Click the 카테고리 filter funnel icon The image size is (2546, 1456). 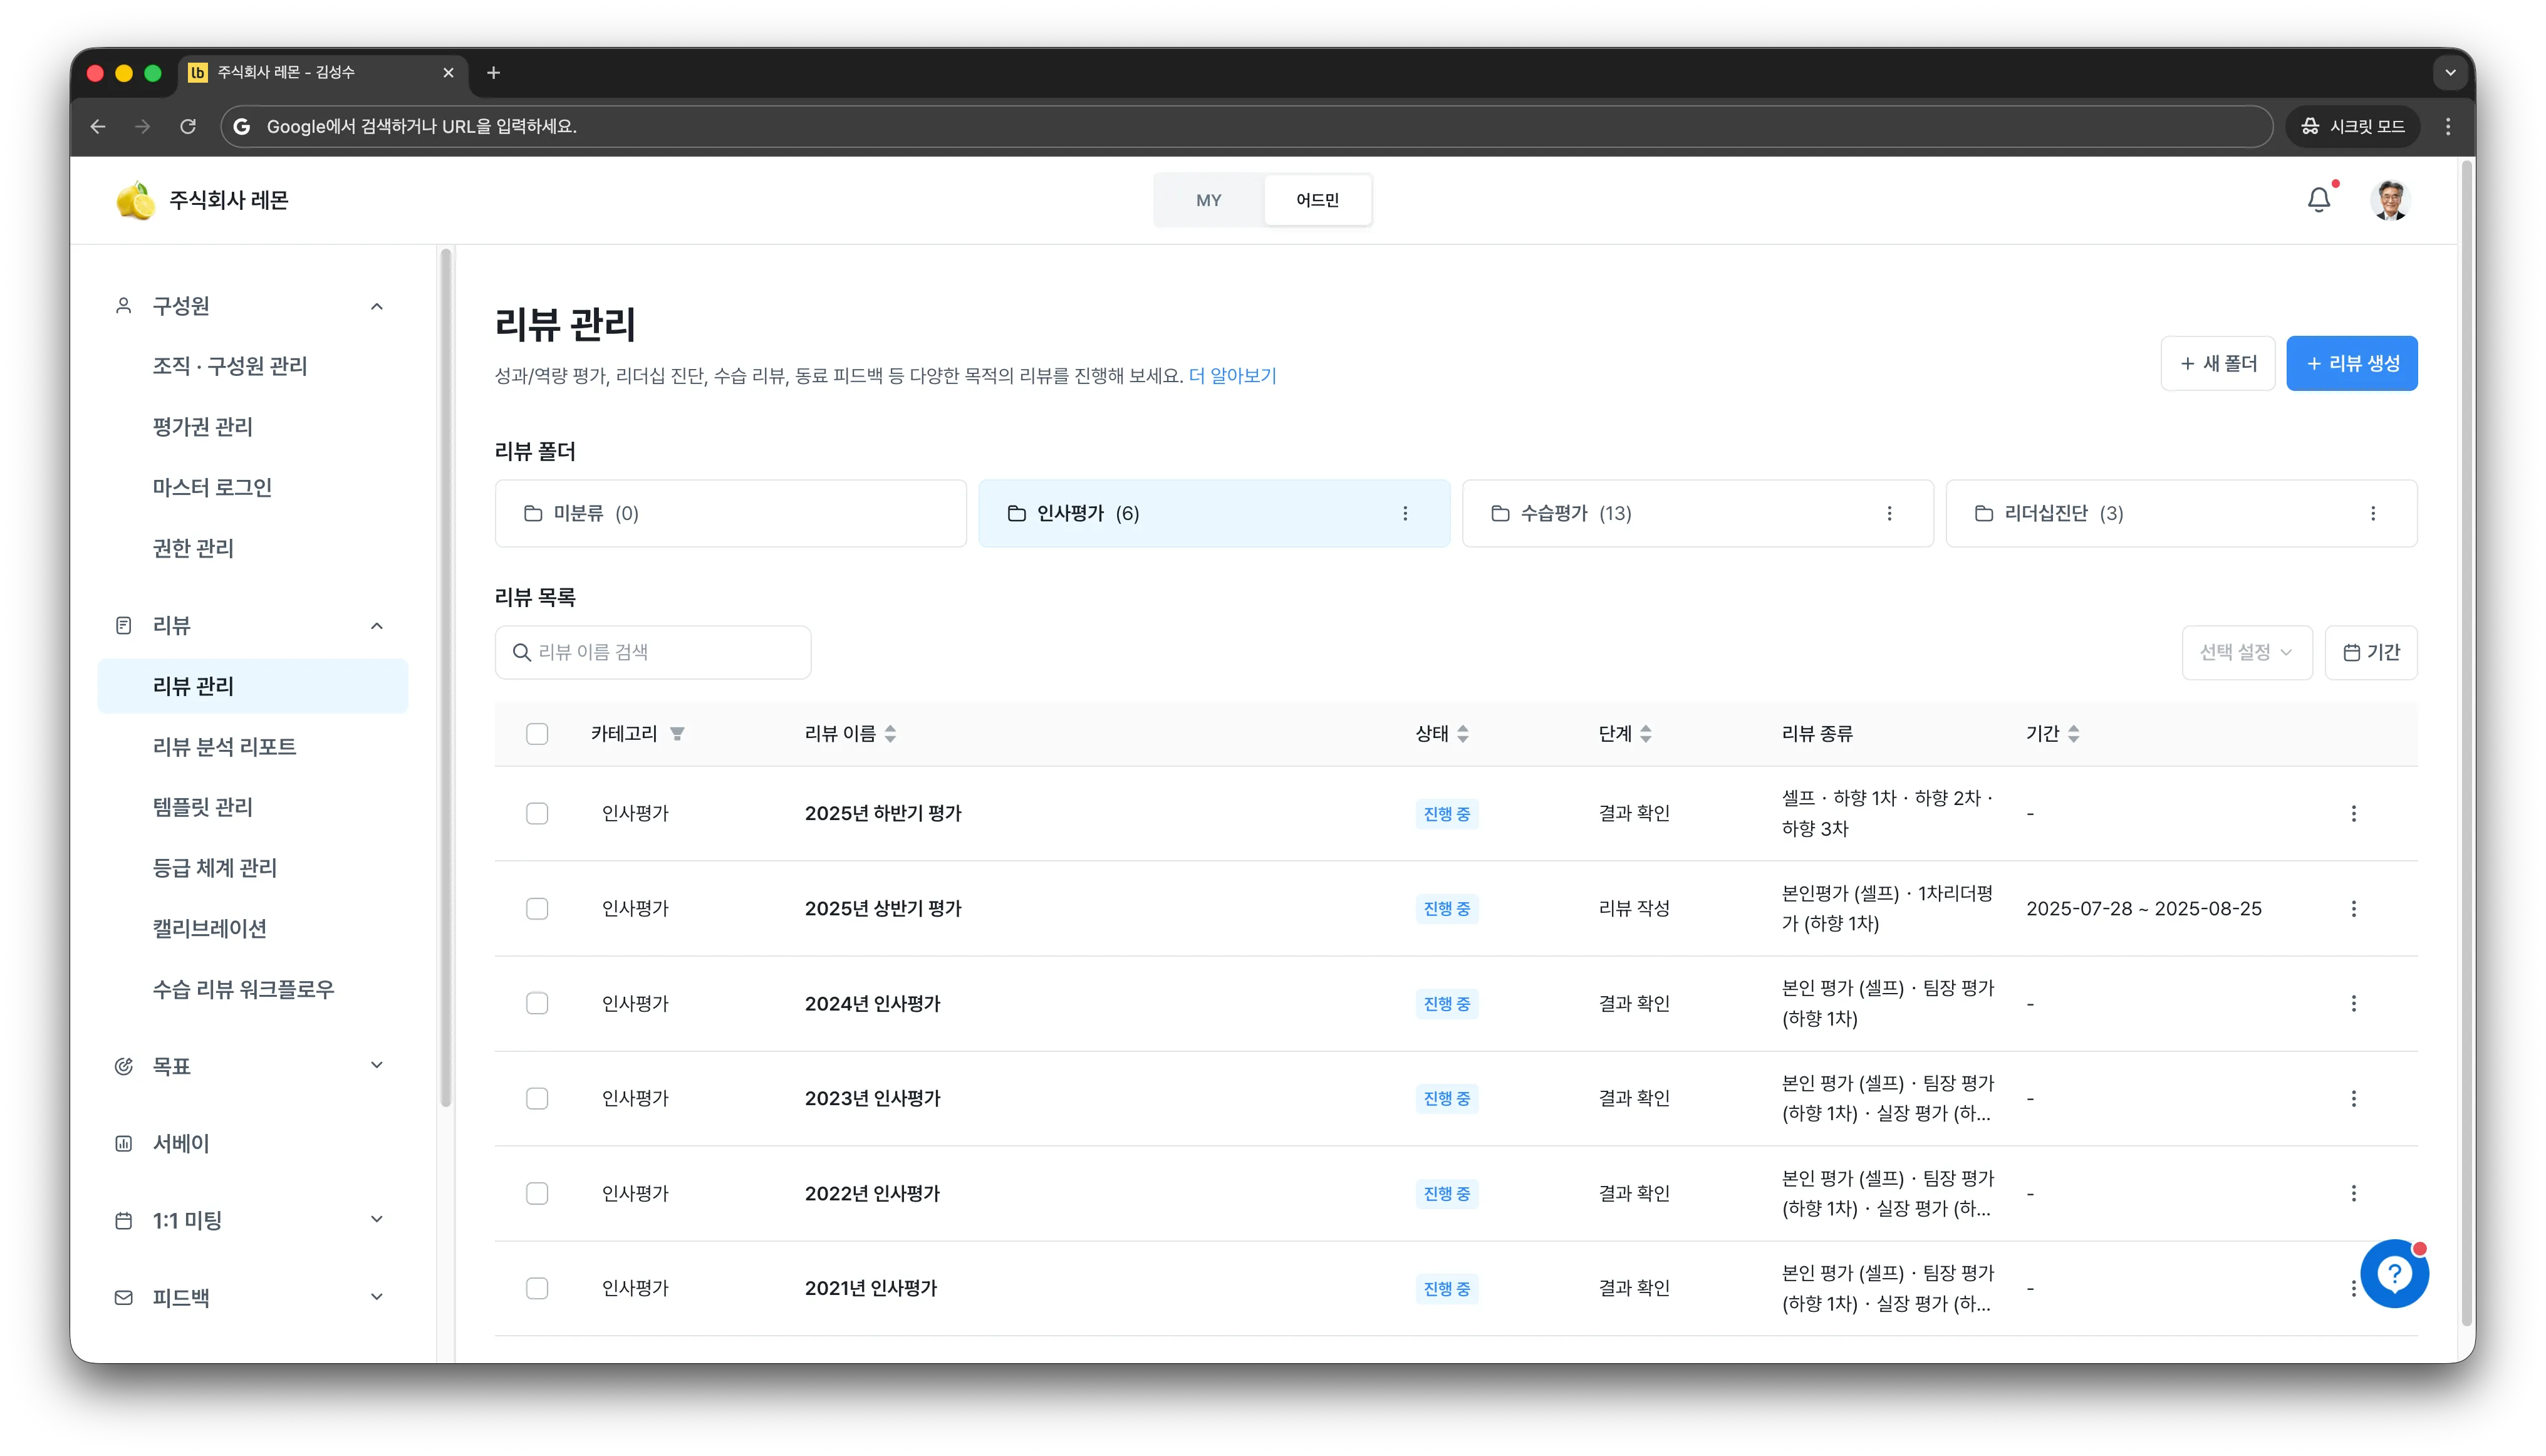pyautogui.click(x=677, y=734)
